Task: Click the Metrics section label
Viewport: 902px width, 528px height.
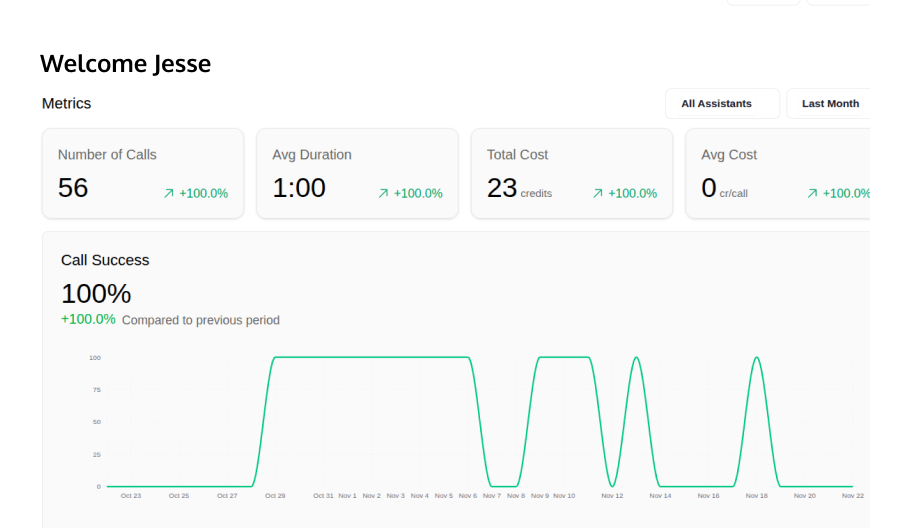Action: pyautogui.click(x=66, y=104)
